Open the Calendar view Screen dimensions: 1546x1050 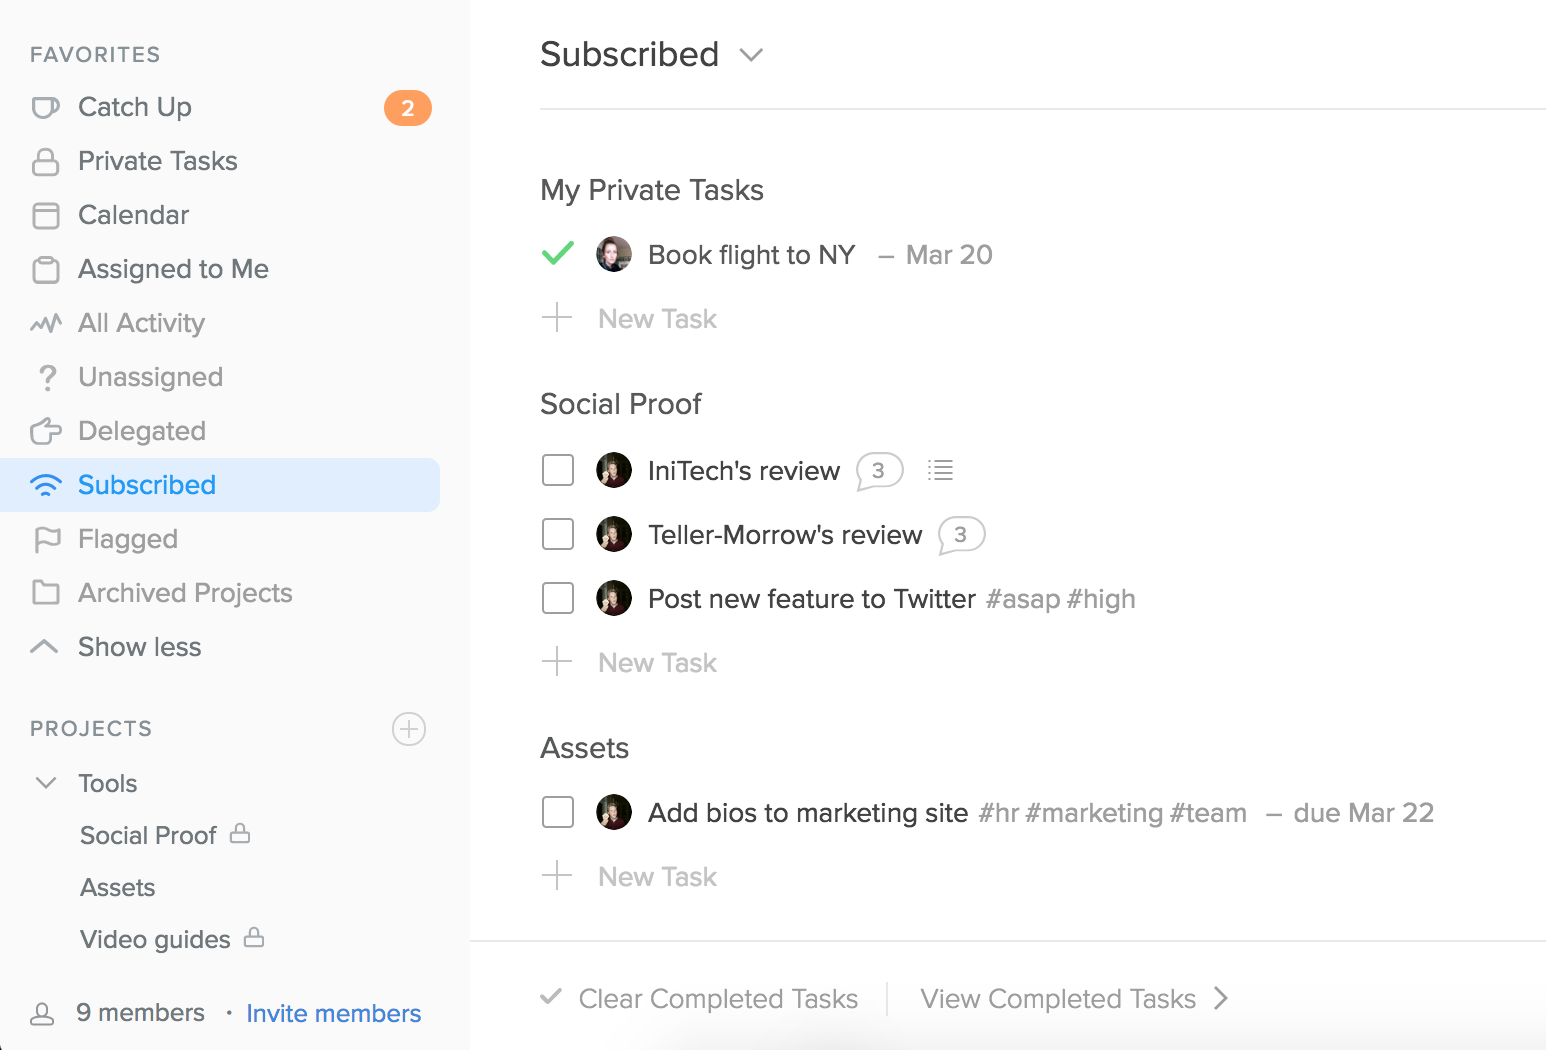click(x=134, y=215)
